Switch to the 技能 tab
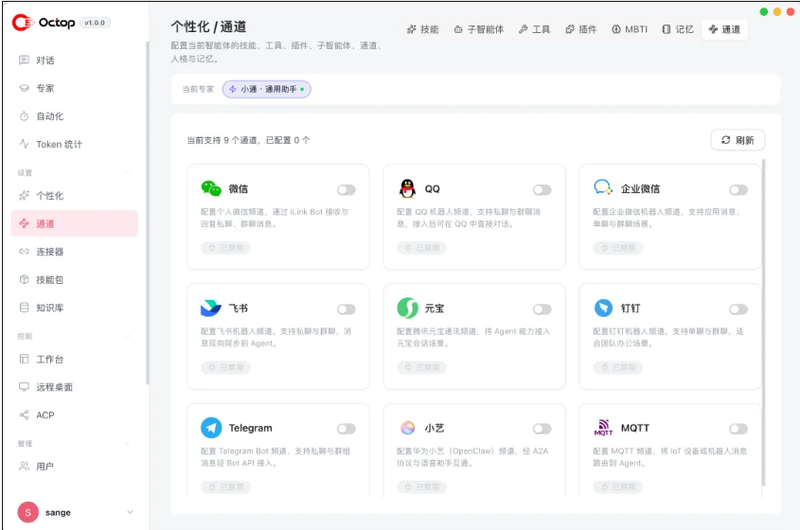This screenshot has height=530, width=800. click(x=422, y=30)
